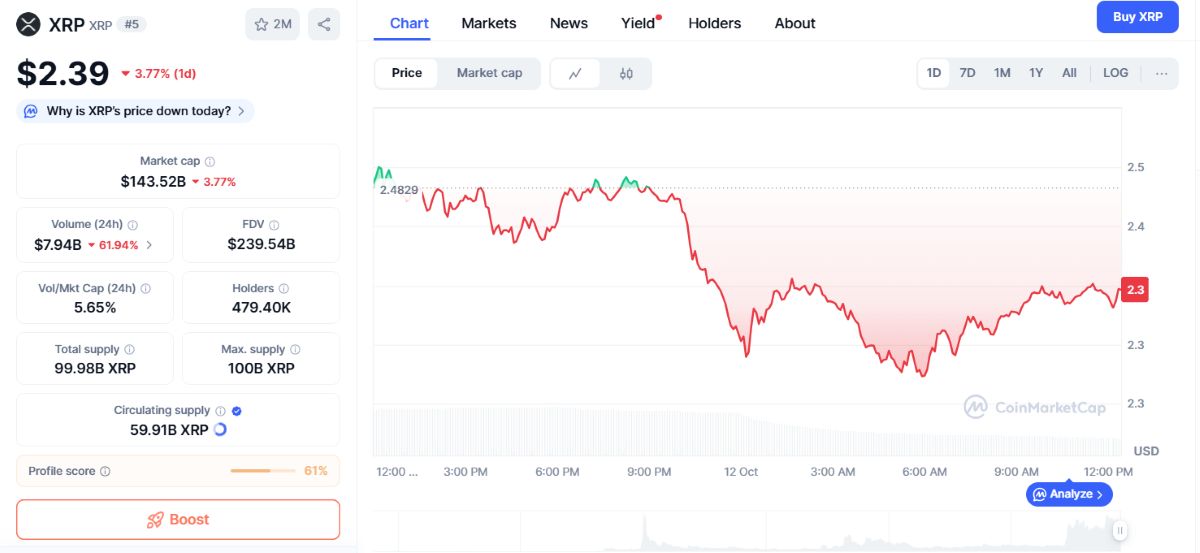This screenshot has width=1200, height=553.
Task: Click the XRP coin logo icon
Action: [x=29, y=24]
